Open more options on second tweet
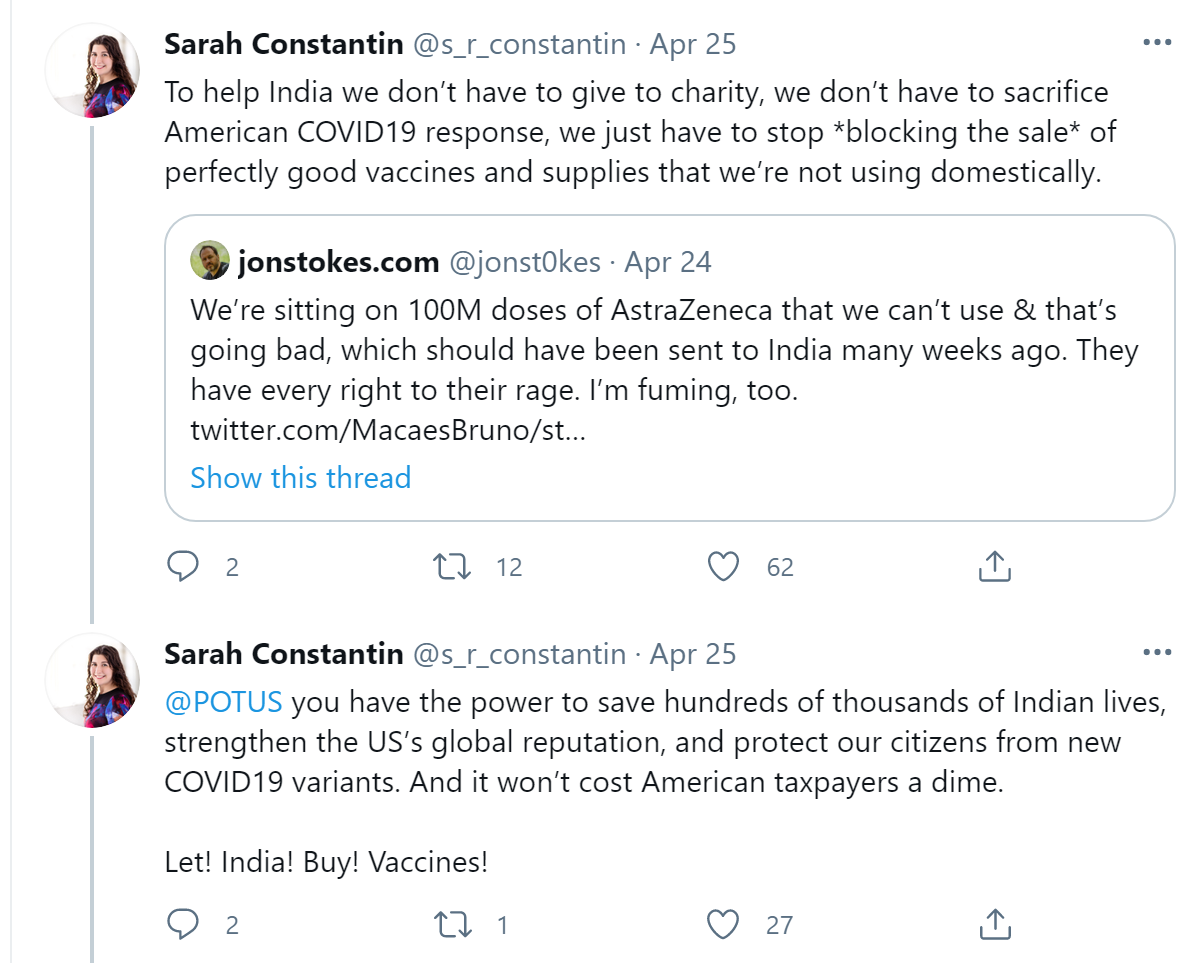 click(x=1156, y=653)
